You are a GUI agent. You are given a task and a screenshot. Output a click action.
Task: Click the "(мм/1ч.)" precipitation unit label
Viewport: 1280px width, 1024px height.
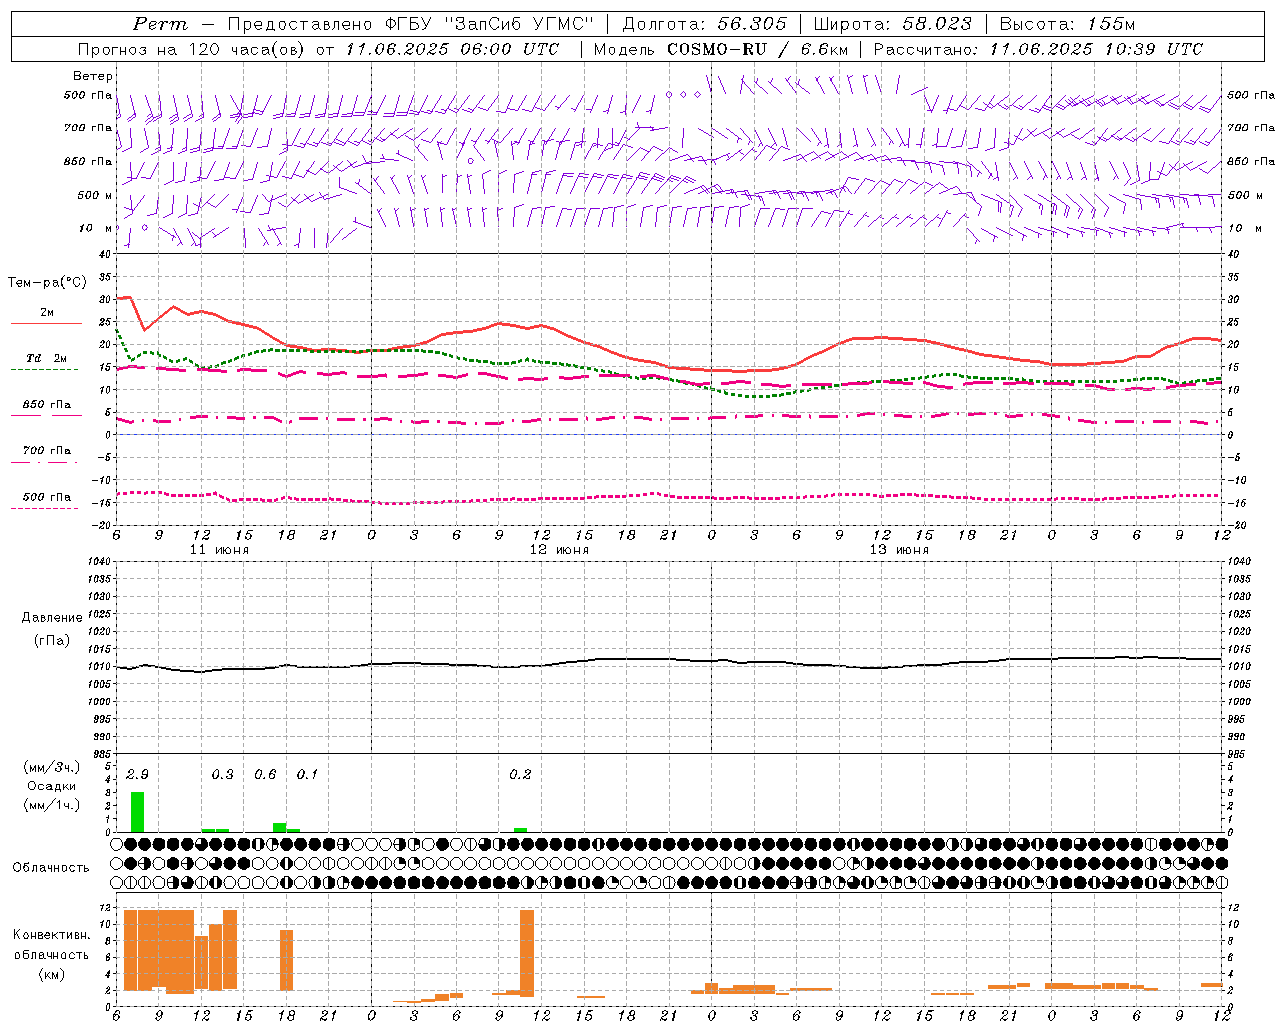(51, 805)
